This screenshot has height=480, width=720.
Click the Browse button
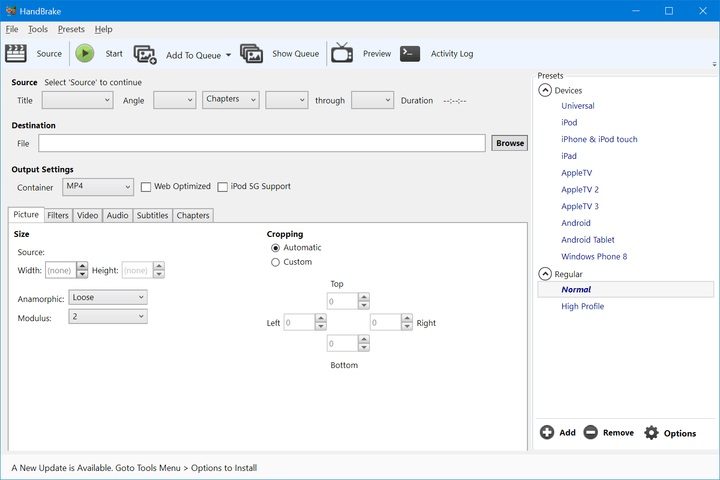click(510, 143)
